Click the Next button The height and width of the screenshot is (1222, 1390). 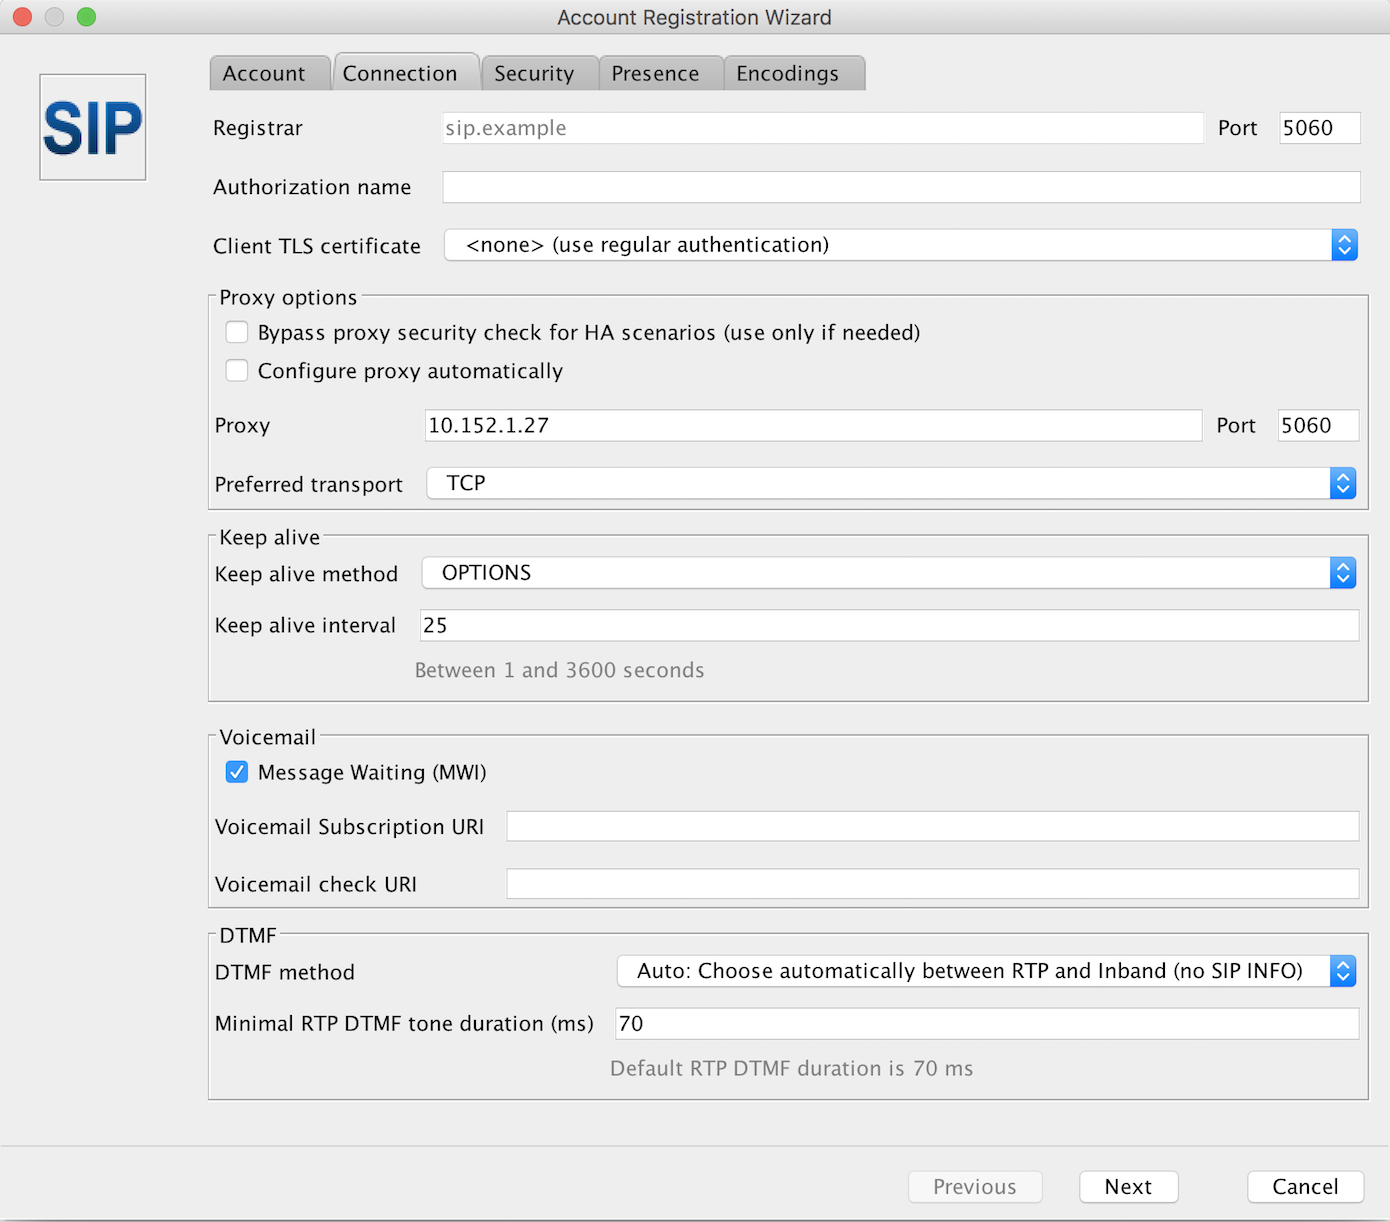point(1128,1186)
